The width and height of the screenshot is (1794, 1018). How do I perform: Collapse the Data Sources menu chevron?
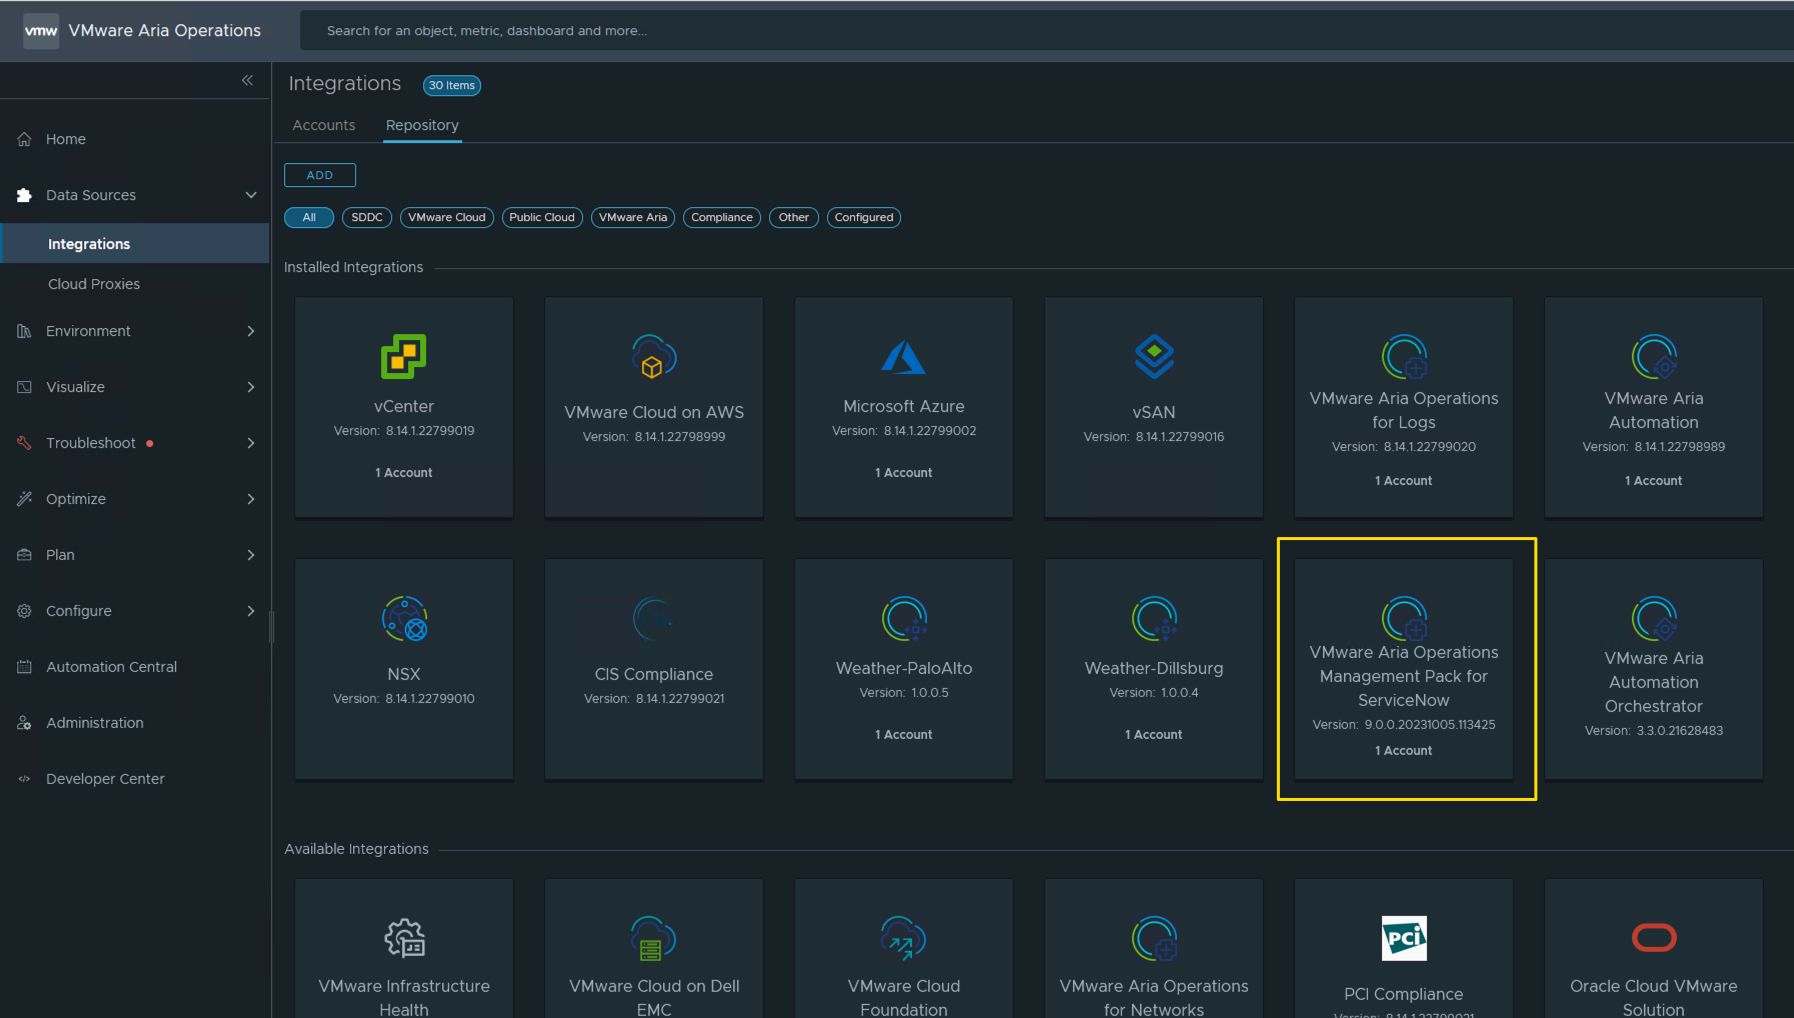coord(251,195)
